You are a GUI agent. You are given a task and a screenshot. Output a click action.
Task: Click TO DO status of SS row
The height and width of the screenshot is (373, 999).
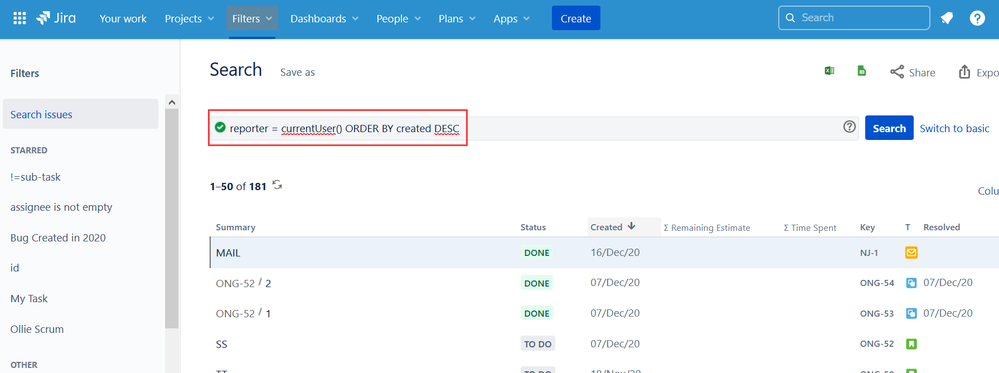click(x=538, y=344)
